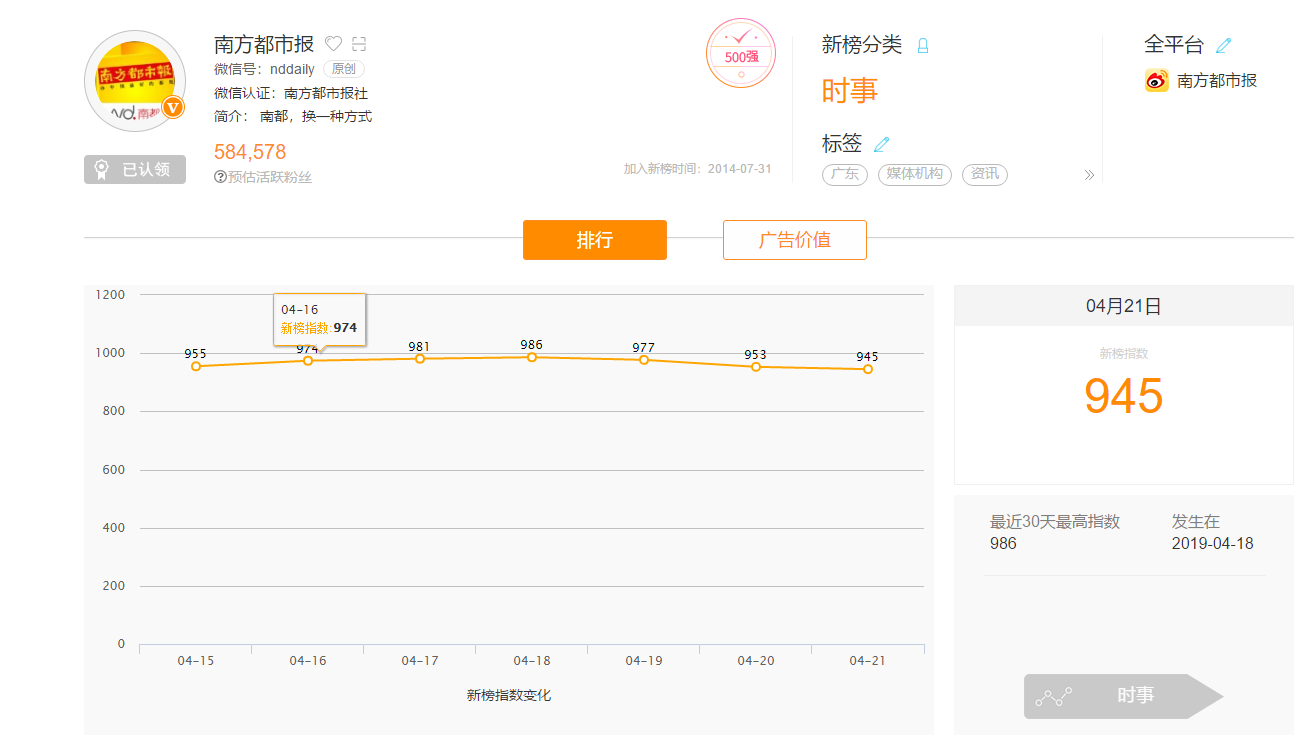Screen dimensions: 1313x743
Task: Switch to the 广告价值 tab
Action: [795, 240]
